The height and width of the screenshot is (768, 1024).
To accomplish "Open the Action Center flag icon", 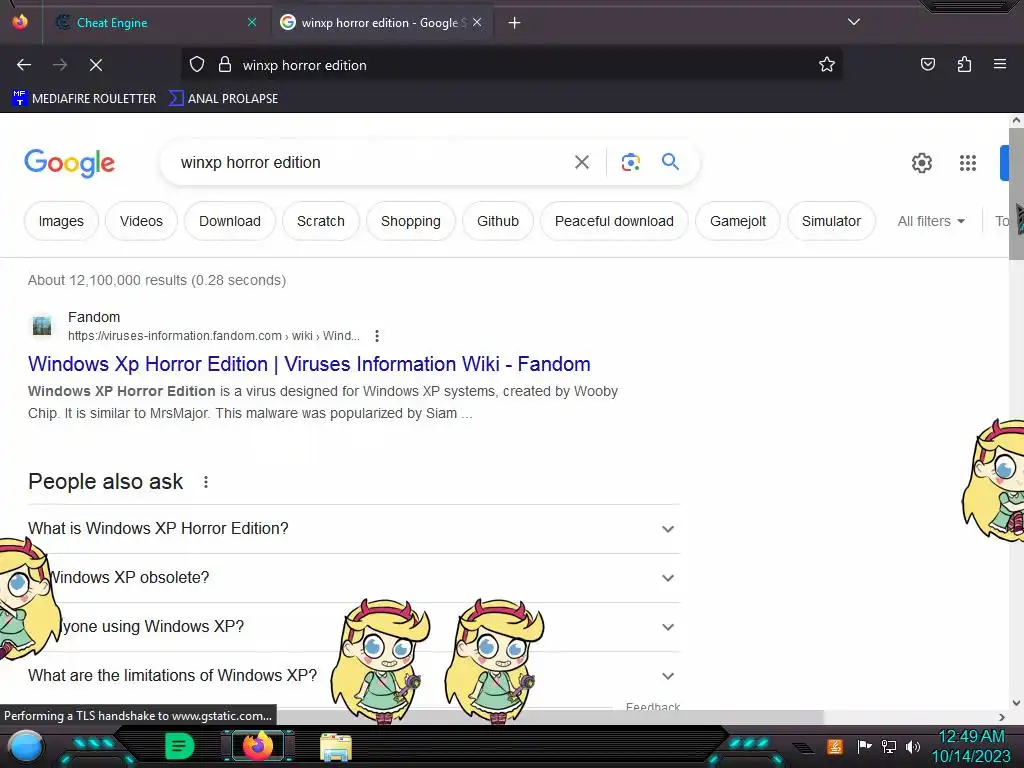I will click(864, 746).
